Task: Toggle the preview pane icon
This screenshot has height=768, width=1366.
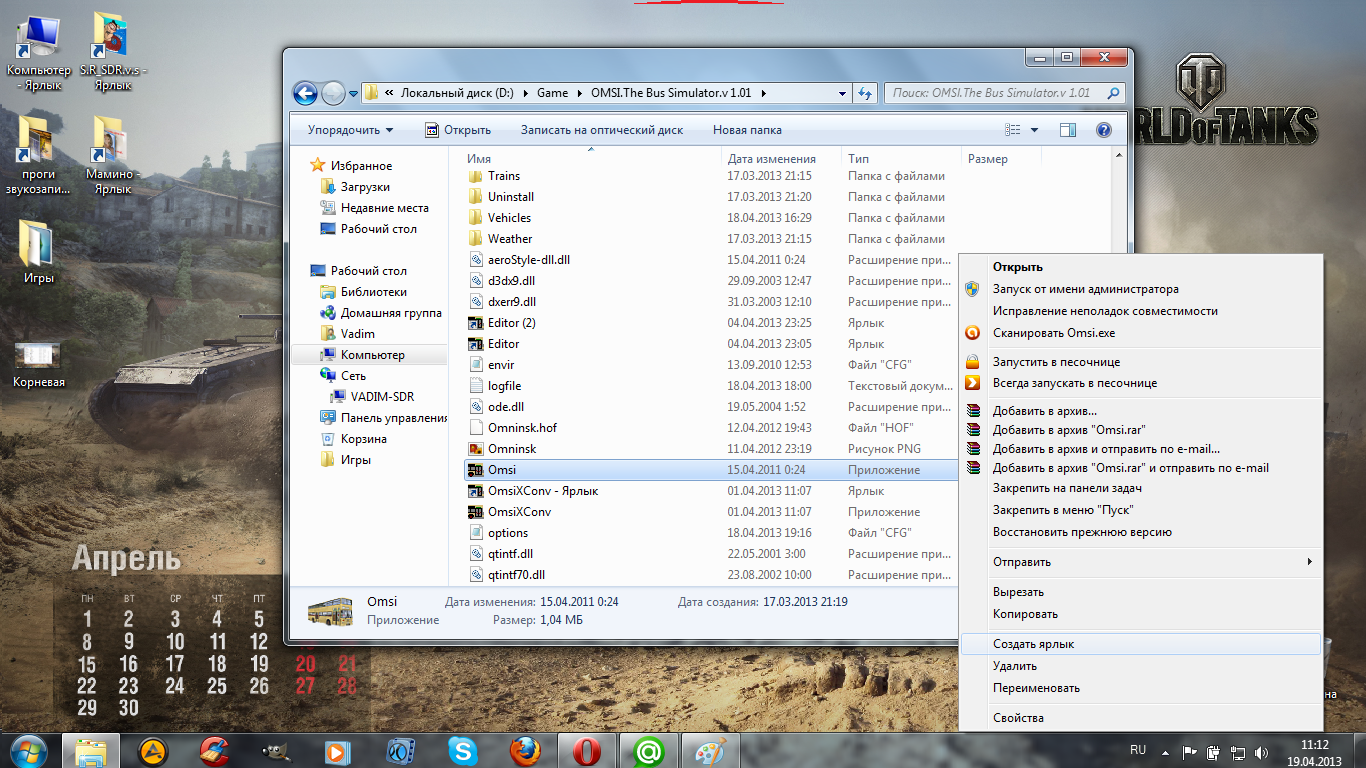Action: pos(1068,130)
